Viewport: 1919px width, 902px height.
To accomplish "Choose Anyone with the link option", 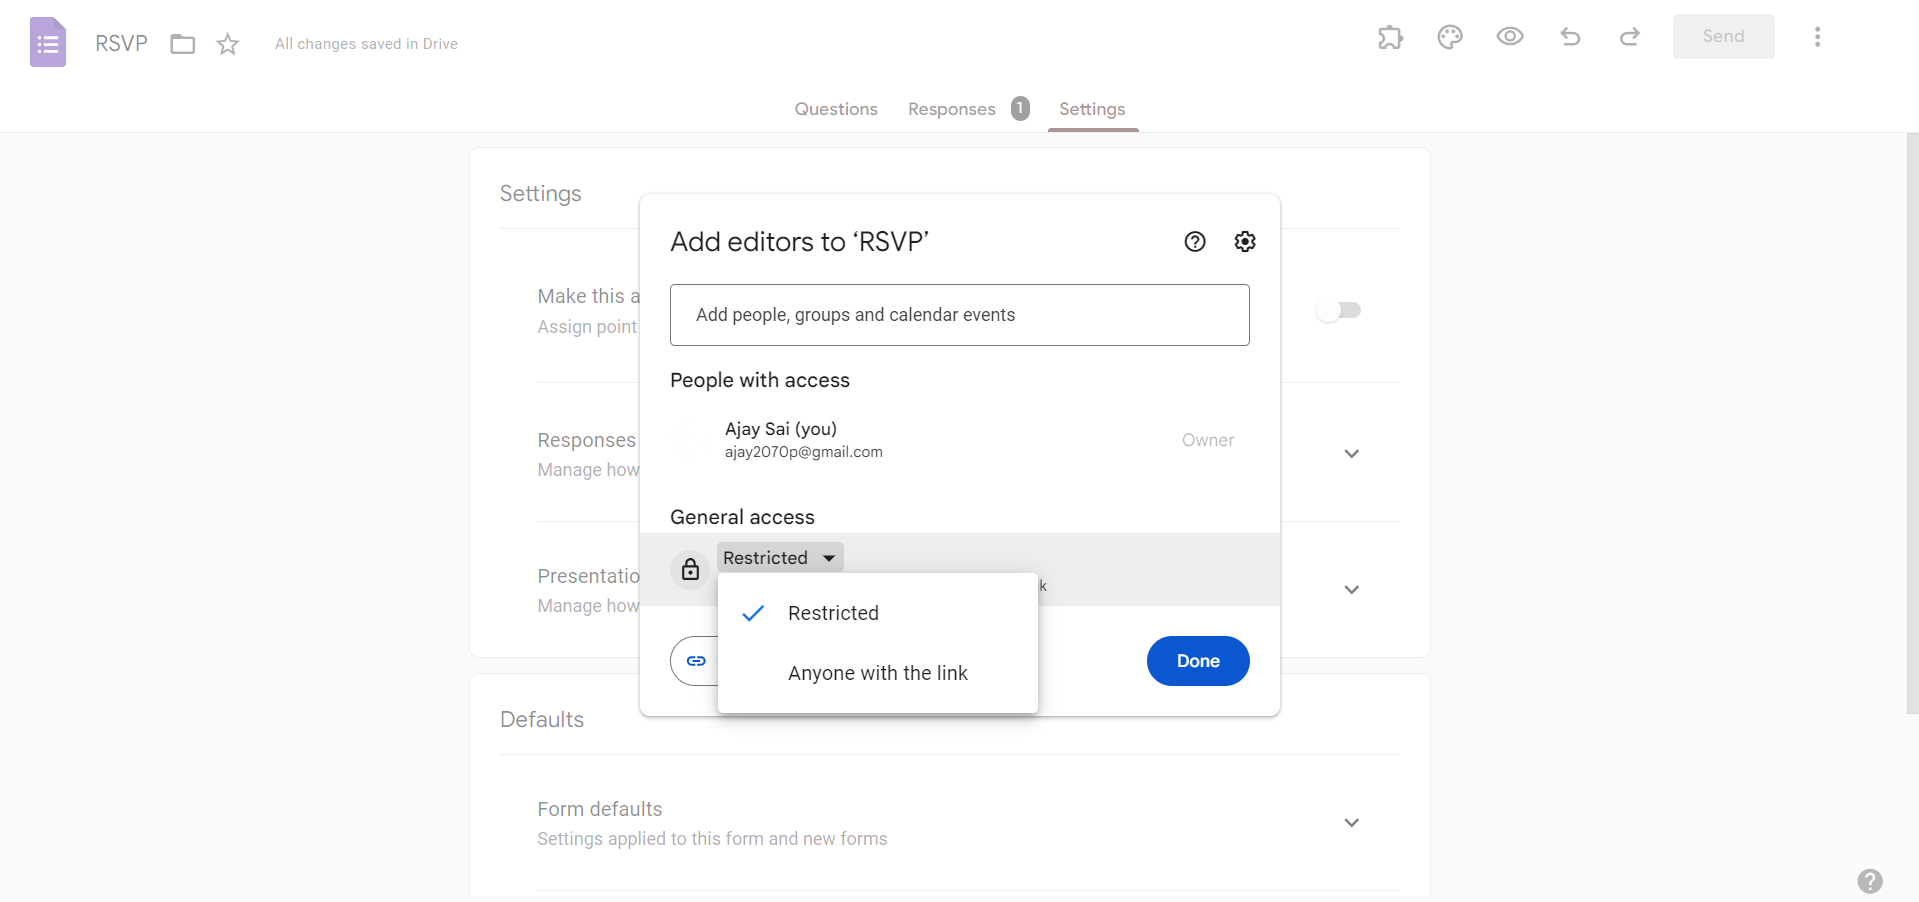I will coord(878,673).
